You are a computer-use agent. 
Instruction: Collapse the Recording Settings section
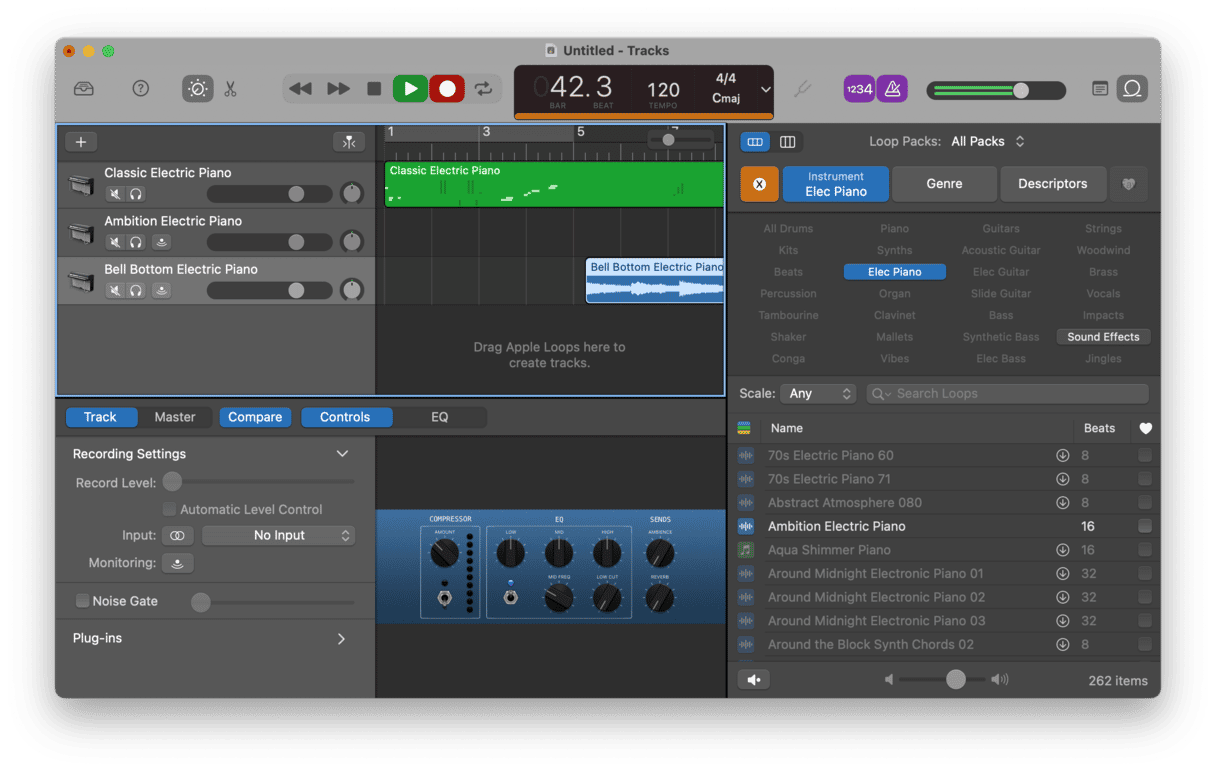point(342,454)
